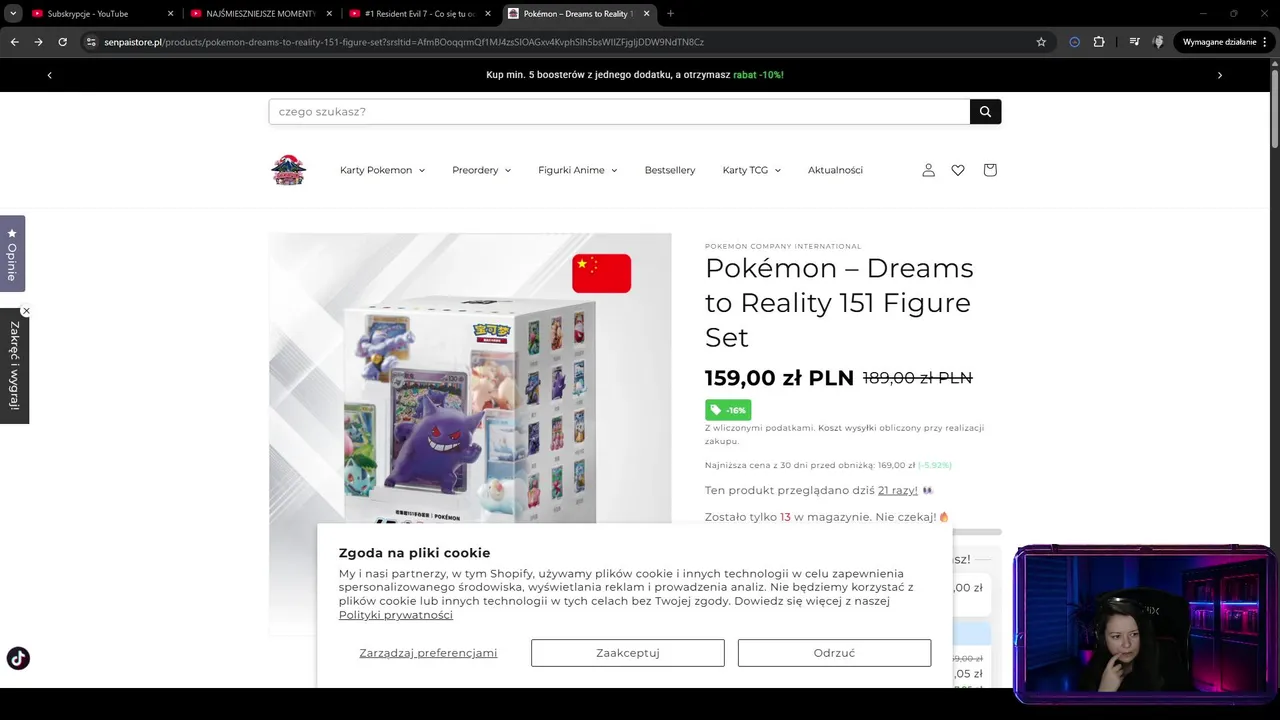Open the 'Zakręć i wygraj!' side tab
Image resolution: width=1280 pixels, height=720 pixels.
[x=14, y=365]
